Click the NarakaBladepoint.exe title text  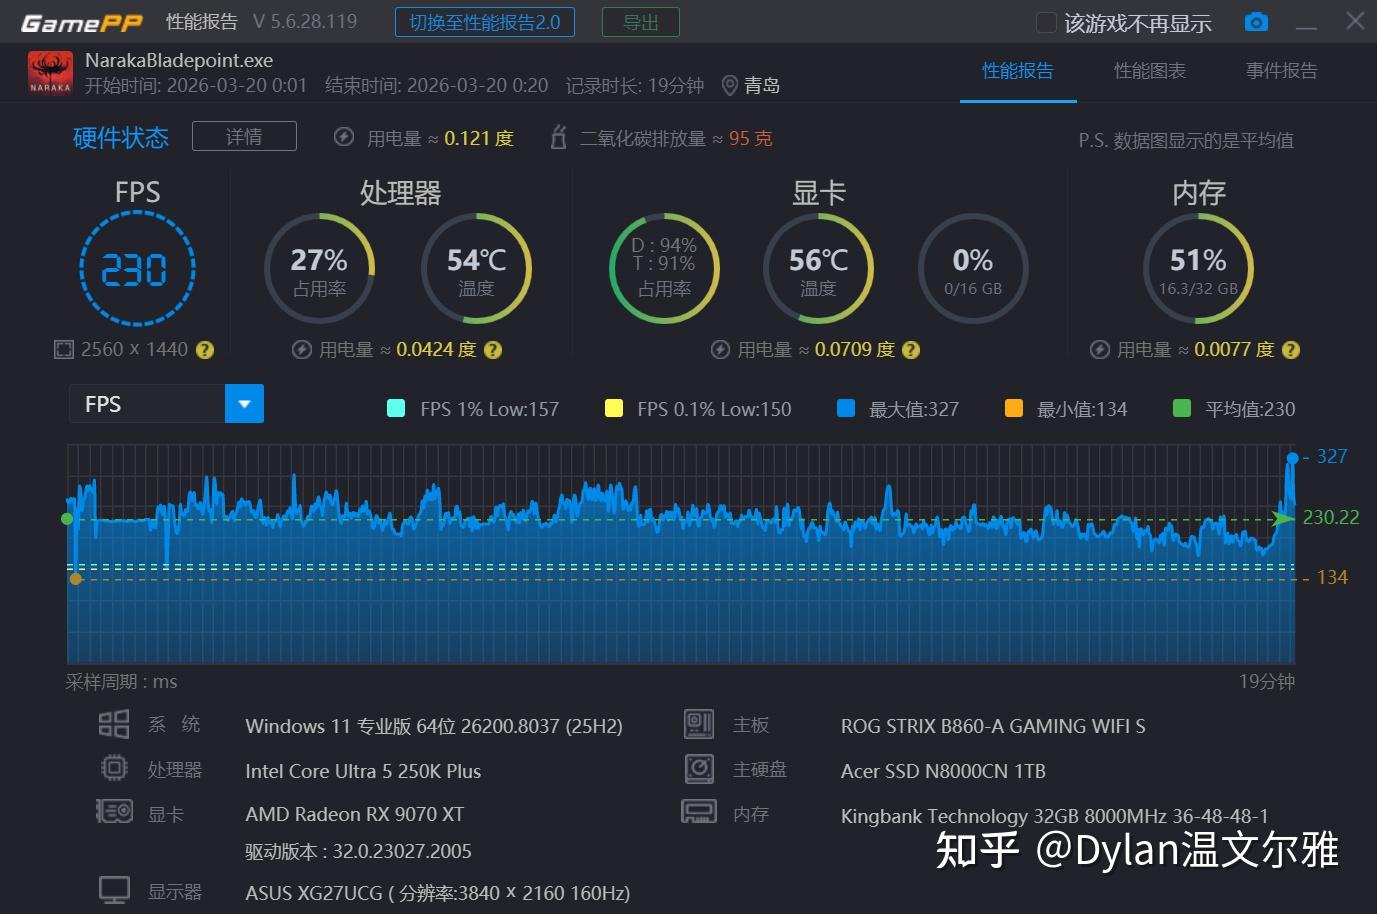click(x=179, y=60)
